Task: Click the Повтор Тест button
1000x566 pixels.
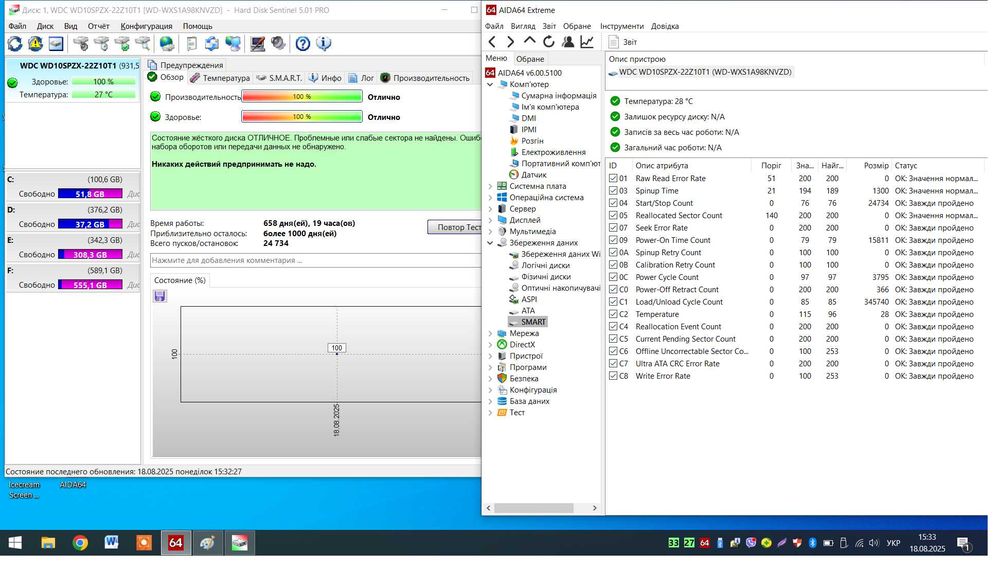Action: coord(455,227)
